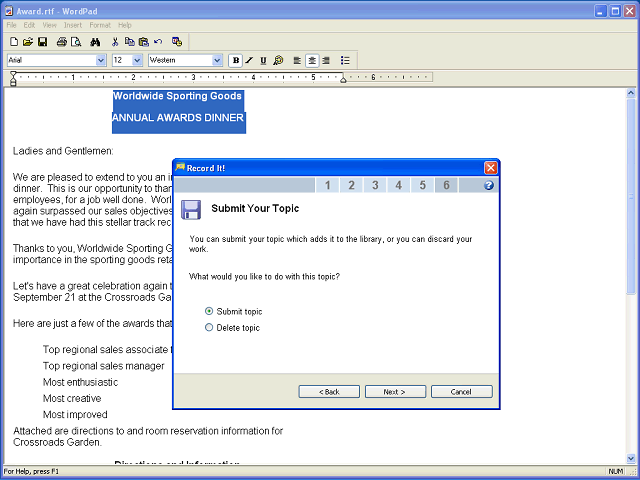
Task: Align text left
Action: [297, 60]
